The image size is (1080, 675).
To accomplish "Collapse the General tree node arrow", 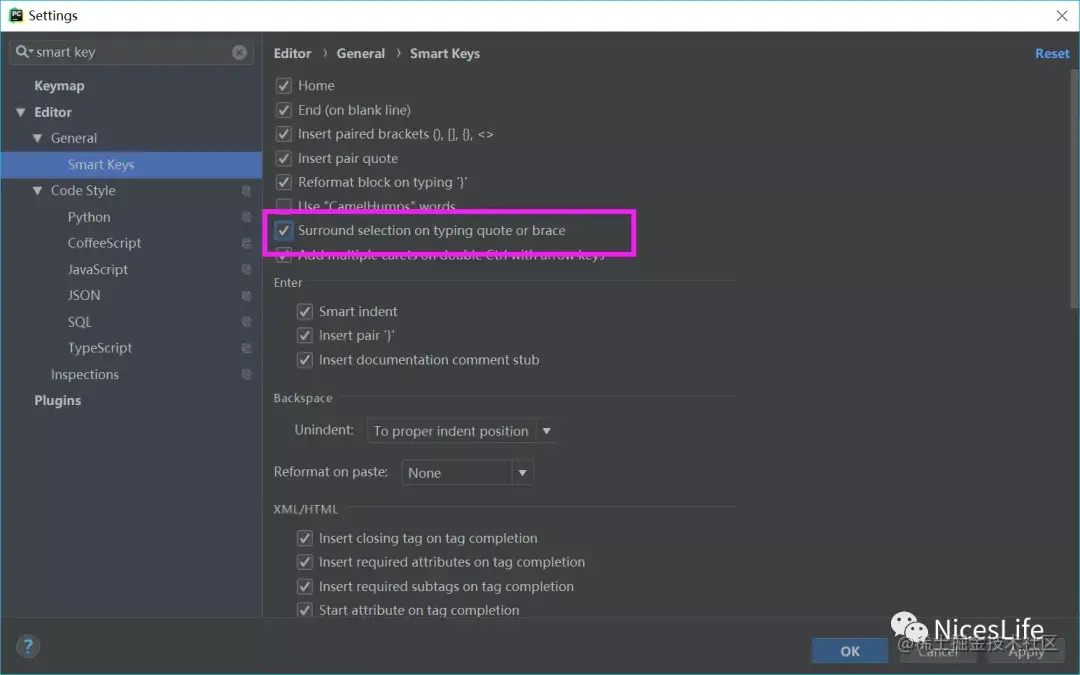I will [38, 138].
